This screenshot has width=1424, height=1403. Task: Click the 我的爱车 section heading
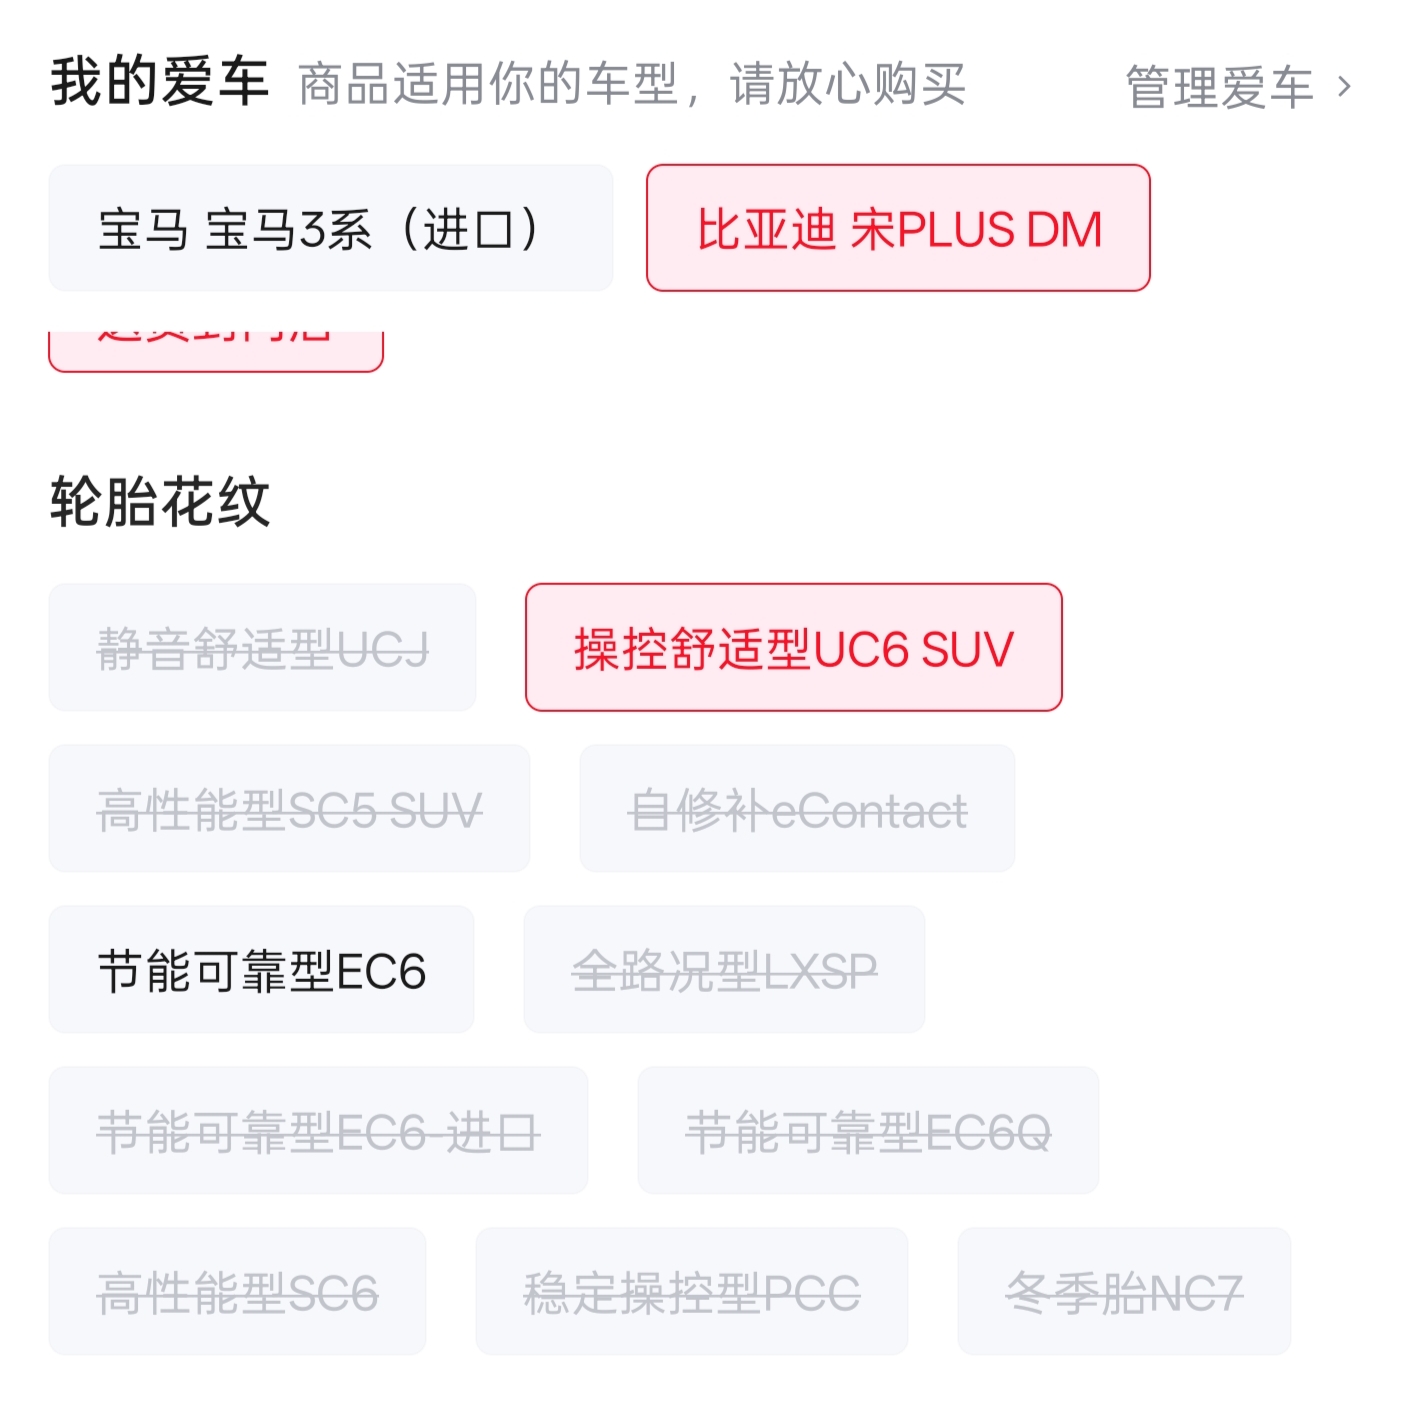[160, 82]
